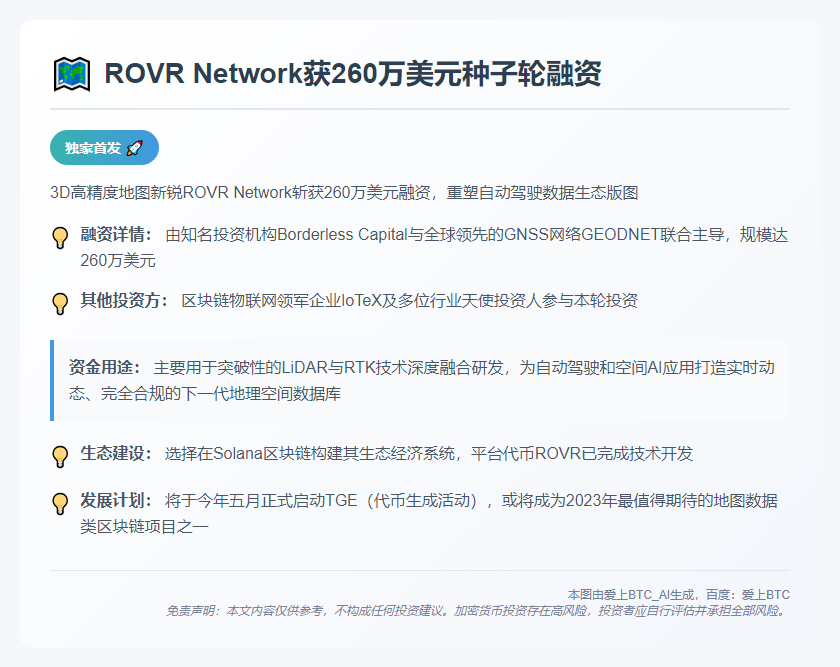Click the 独家首发 rocket badge
Viewport: 840px width, 667px height.
pyautogui.click(x=104, y=147)
